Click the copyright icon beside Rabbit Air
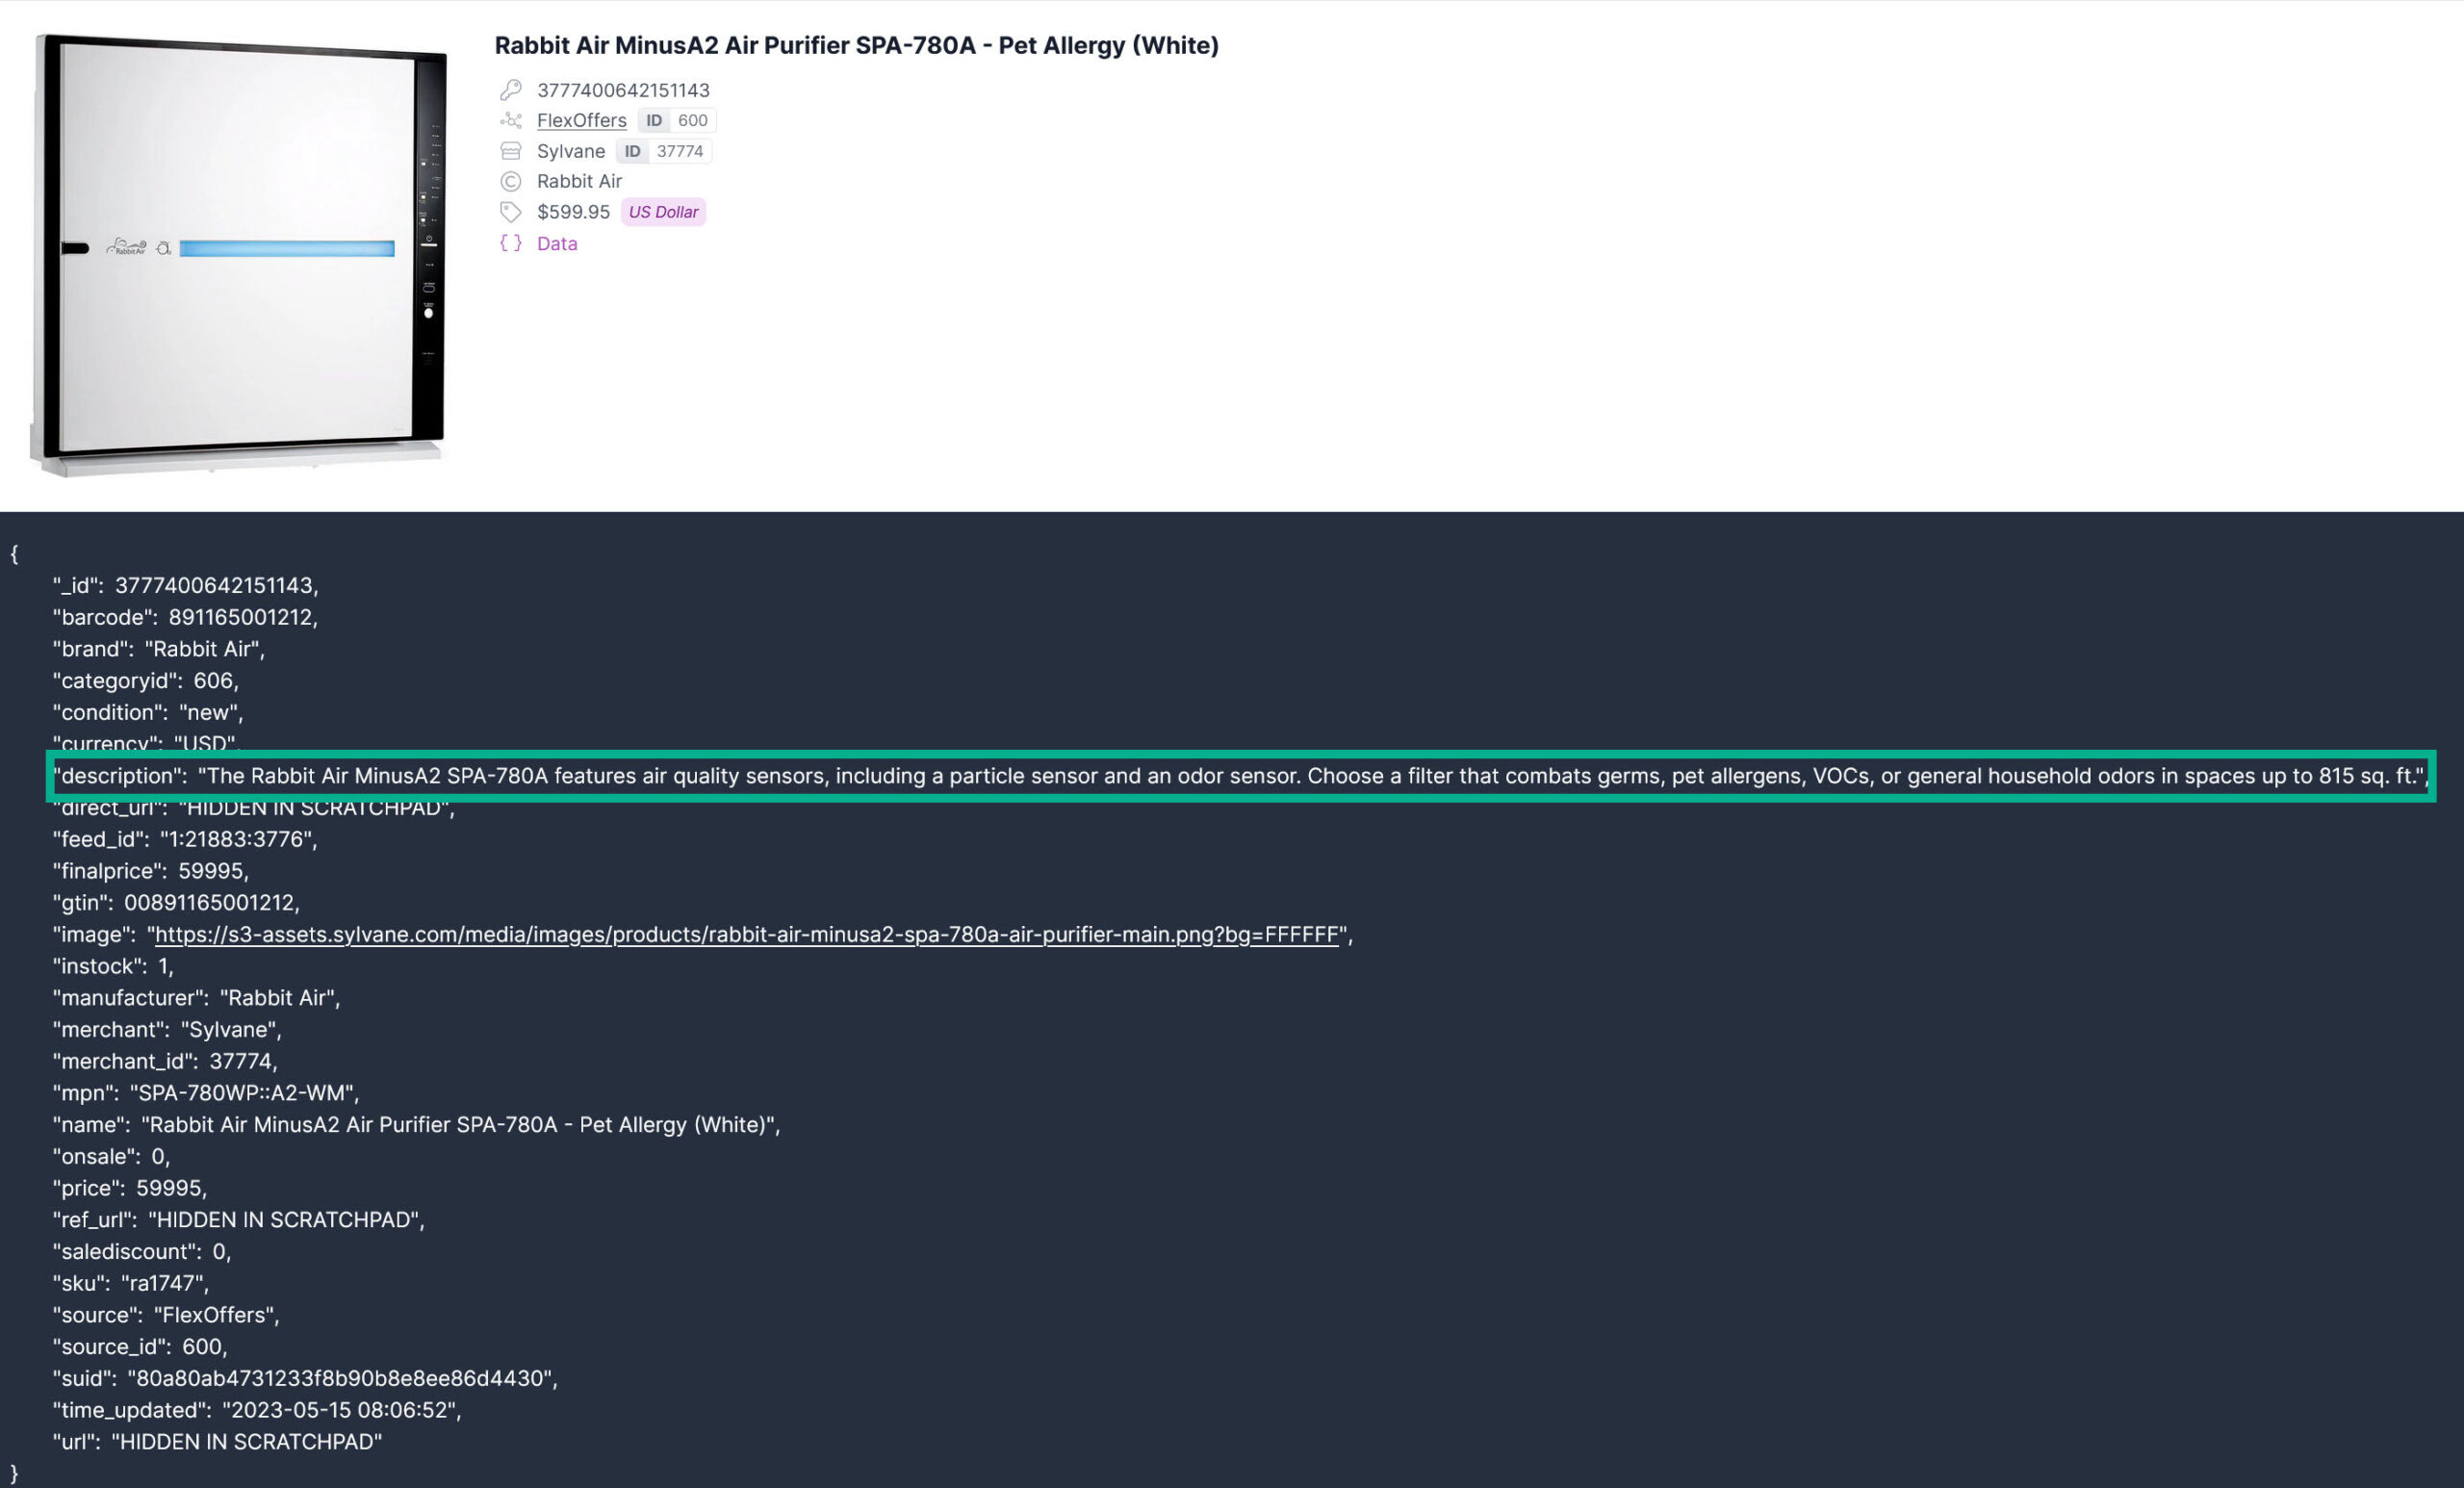This screenshot has width=2464, height=1488. point(511,181)
